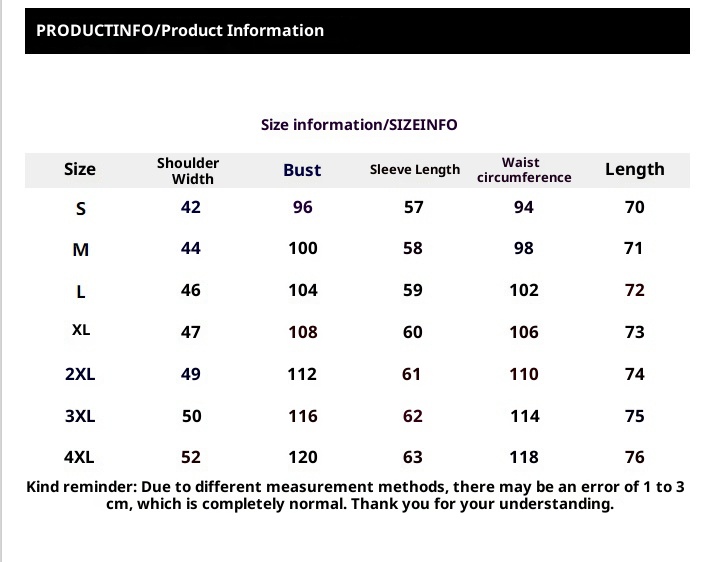Click the Length column header
708x562 pixels.
634,169
